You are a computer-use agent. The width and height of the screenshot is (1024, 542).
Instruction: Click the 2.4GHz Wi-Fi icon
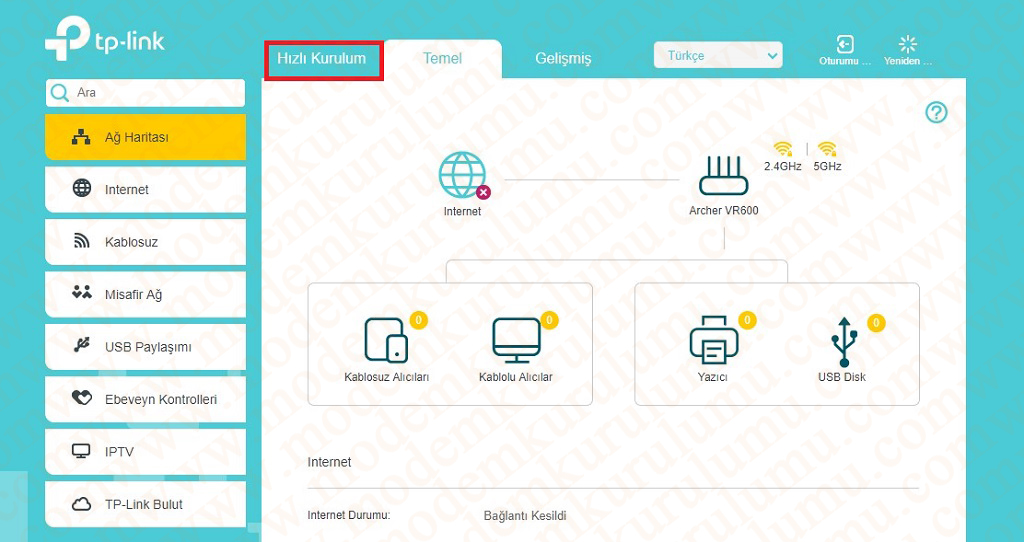(x=782, y=149)
